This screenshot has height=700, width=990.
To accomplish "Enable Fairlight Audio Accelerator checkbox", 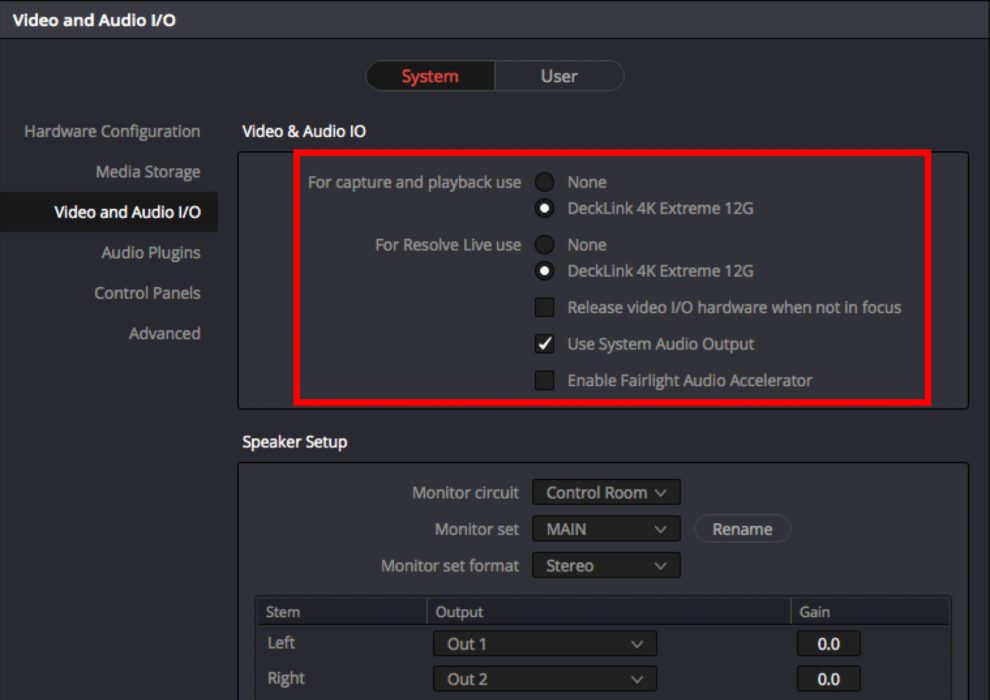I will pyautogui.click(x=544, y=381).
